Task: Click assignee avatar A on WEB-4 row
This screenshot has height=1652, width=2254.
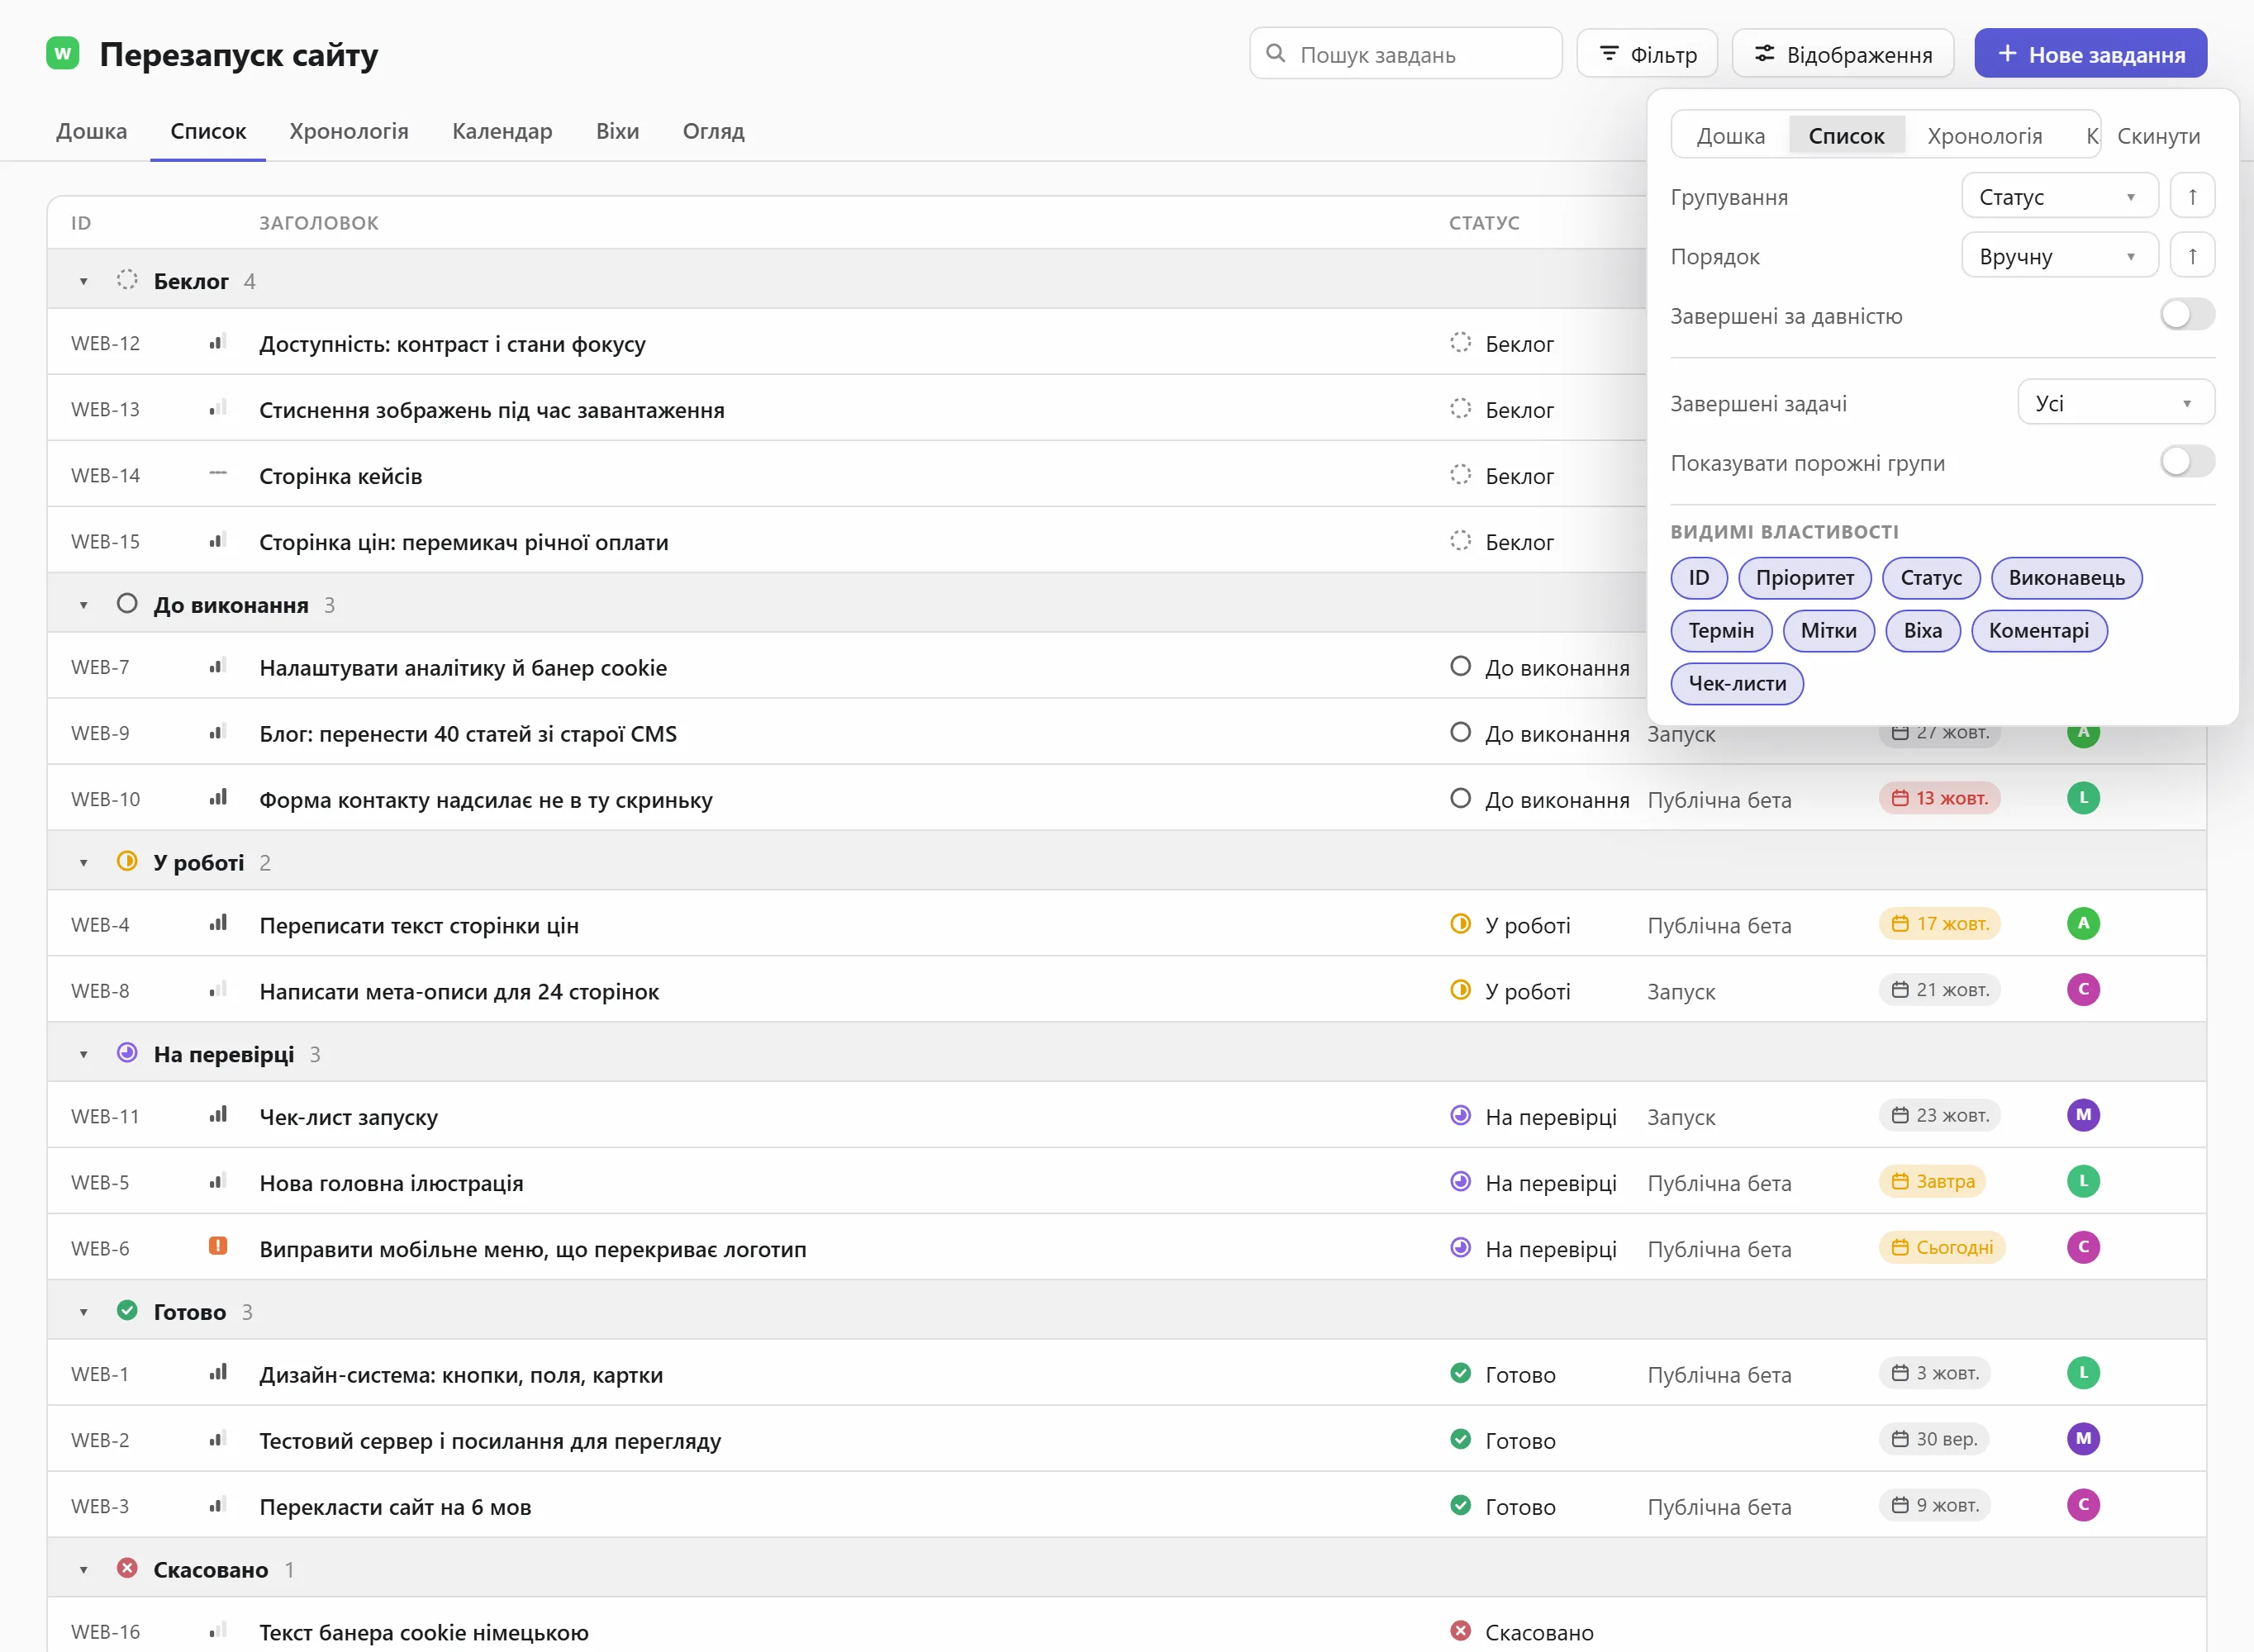Action: tap(2083, 924)
